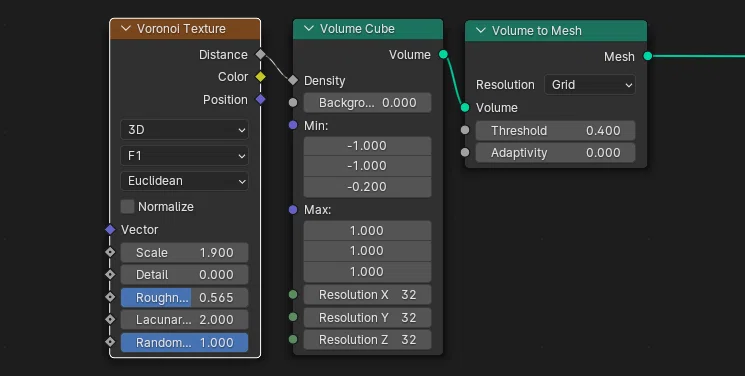Viewport: 745px width, 376px height.
Task: Click the Randomness input socket
Action: (x=110, y=342)
